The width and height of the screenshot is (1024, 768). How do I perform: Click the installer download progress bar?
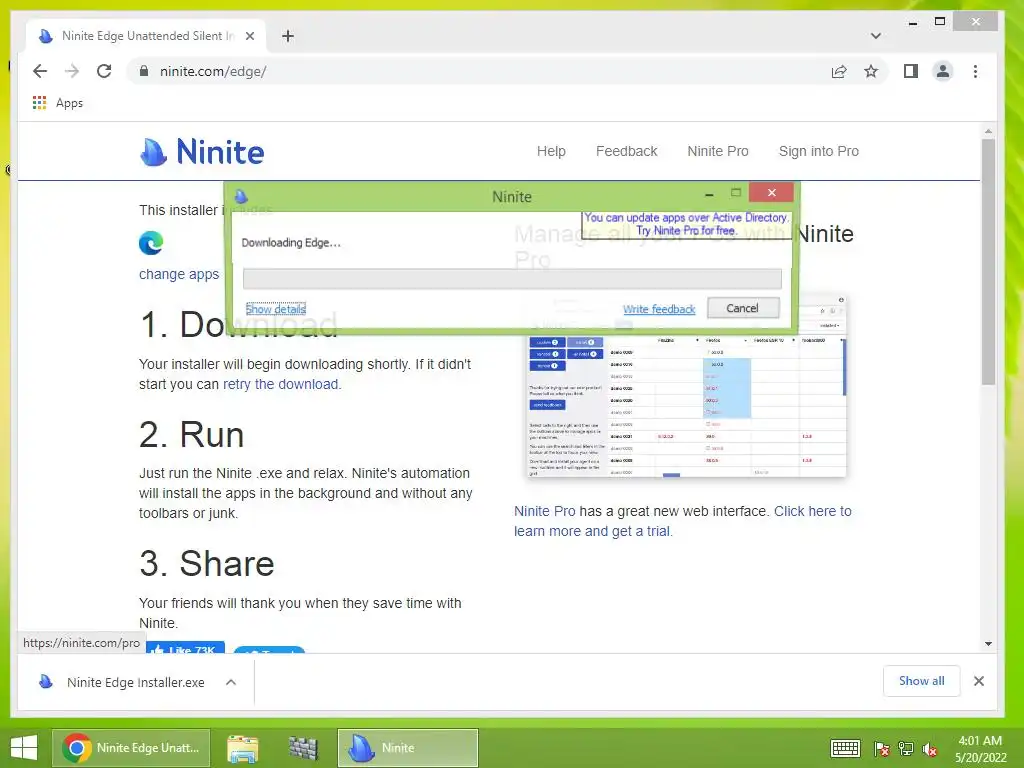pos(512,279)
